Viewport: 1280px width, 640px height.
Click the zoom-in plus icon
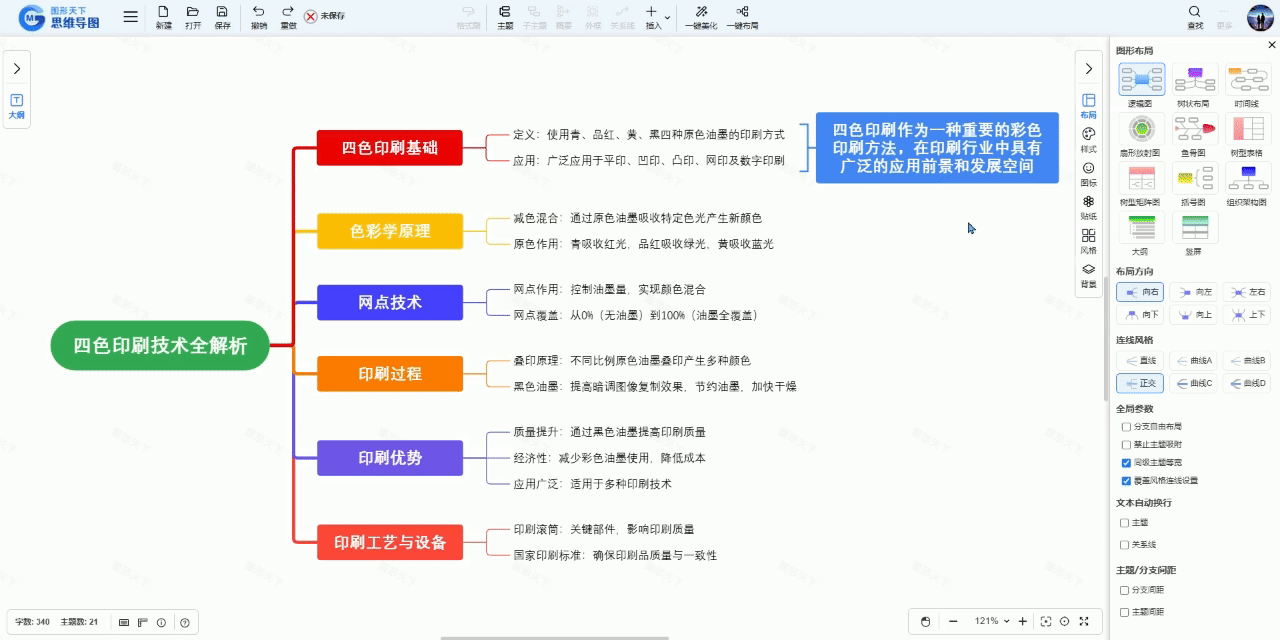pos(1023,621)
